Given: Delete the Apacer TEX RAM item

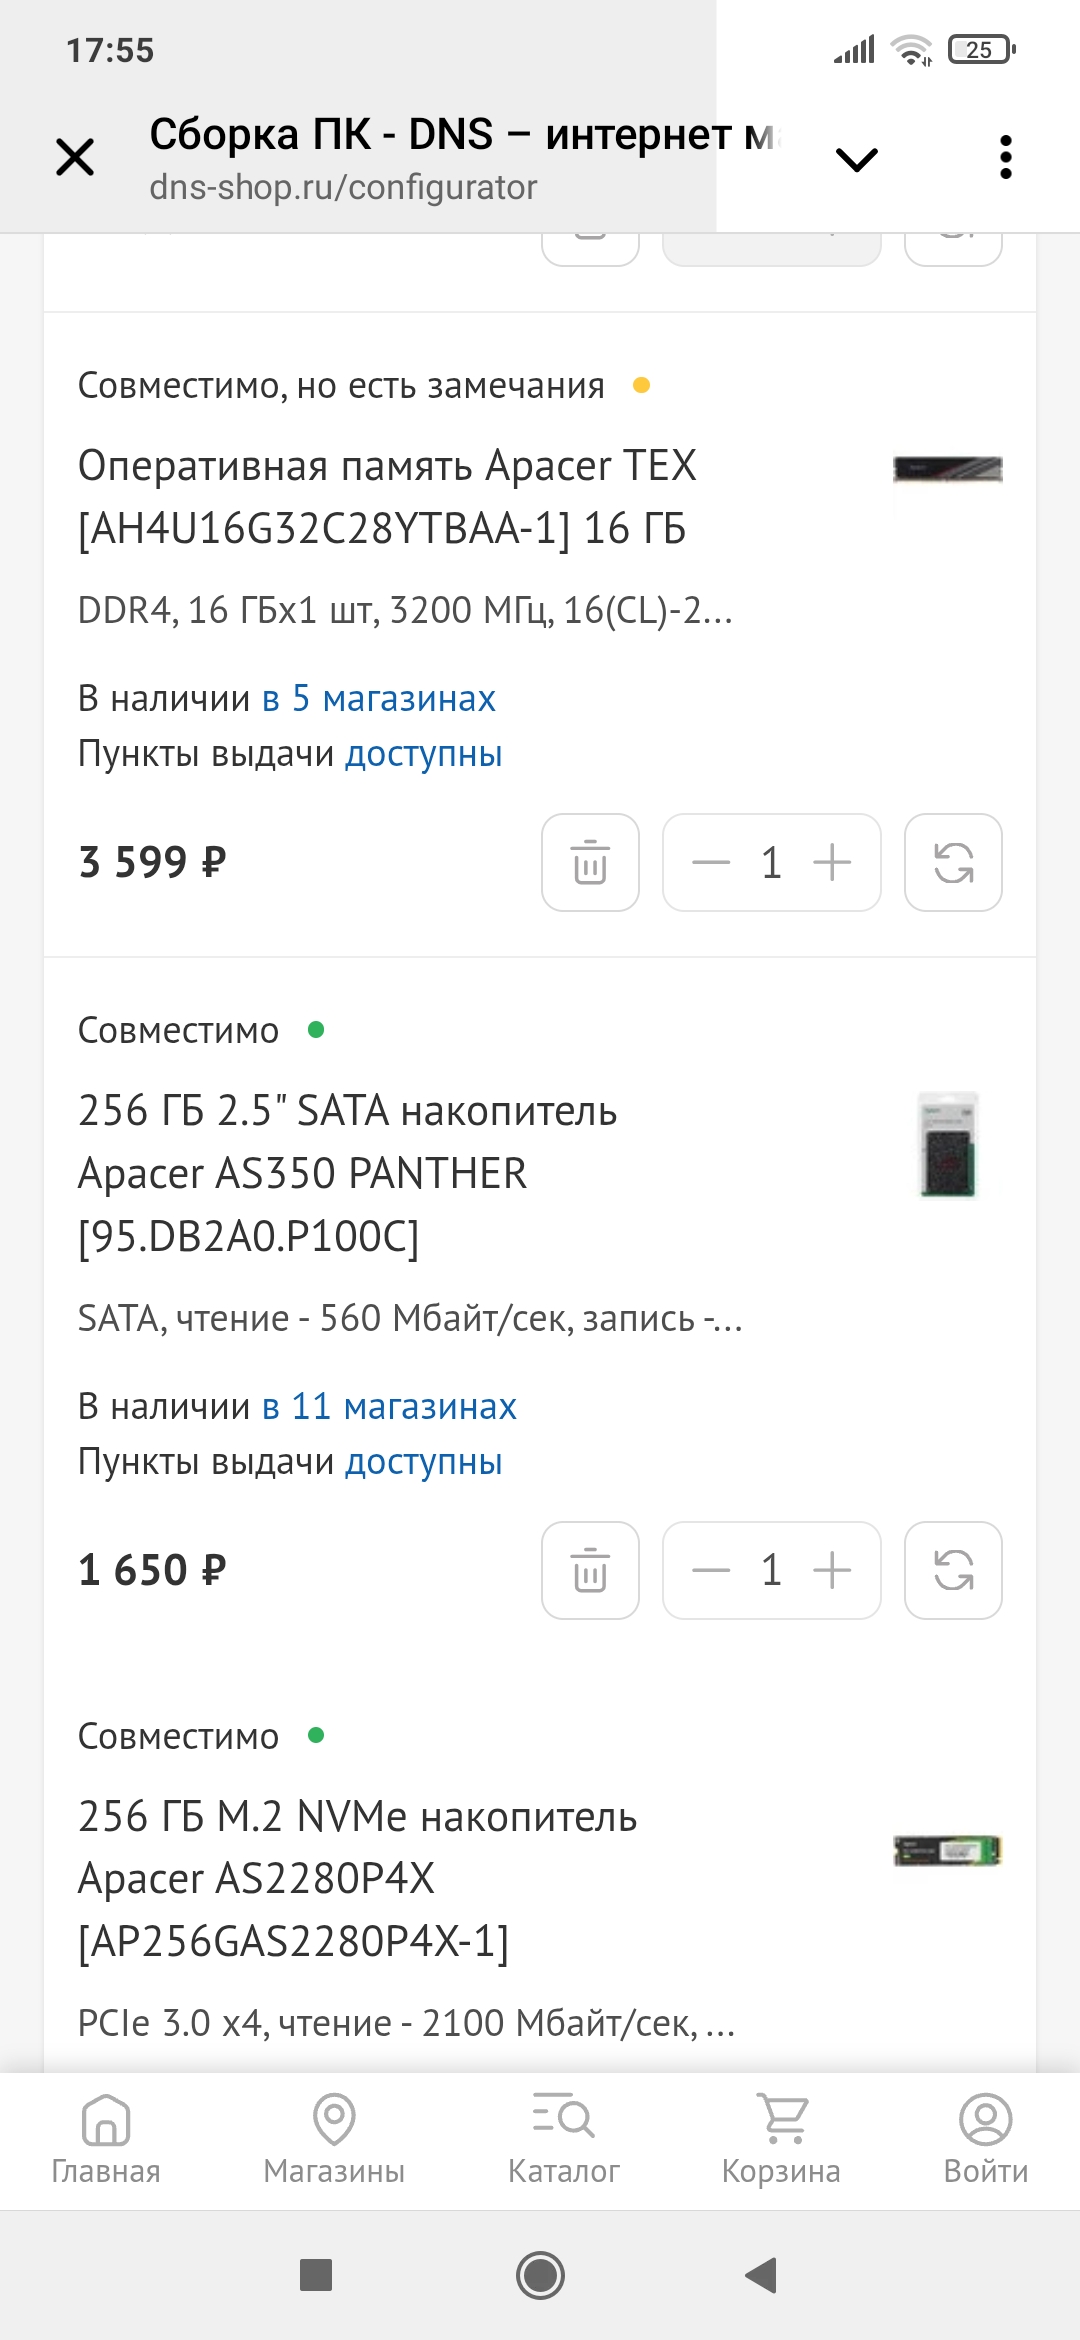Looking at the screenshot, I should pyautogui.click(x=590, y=863).
